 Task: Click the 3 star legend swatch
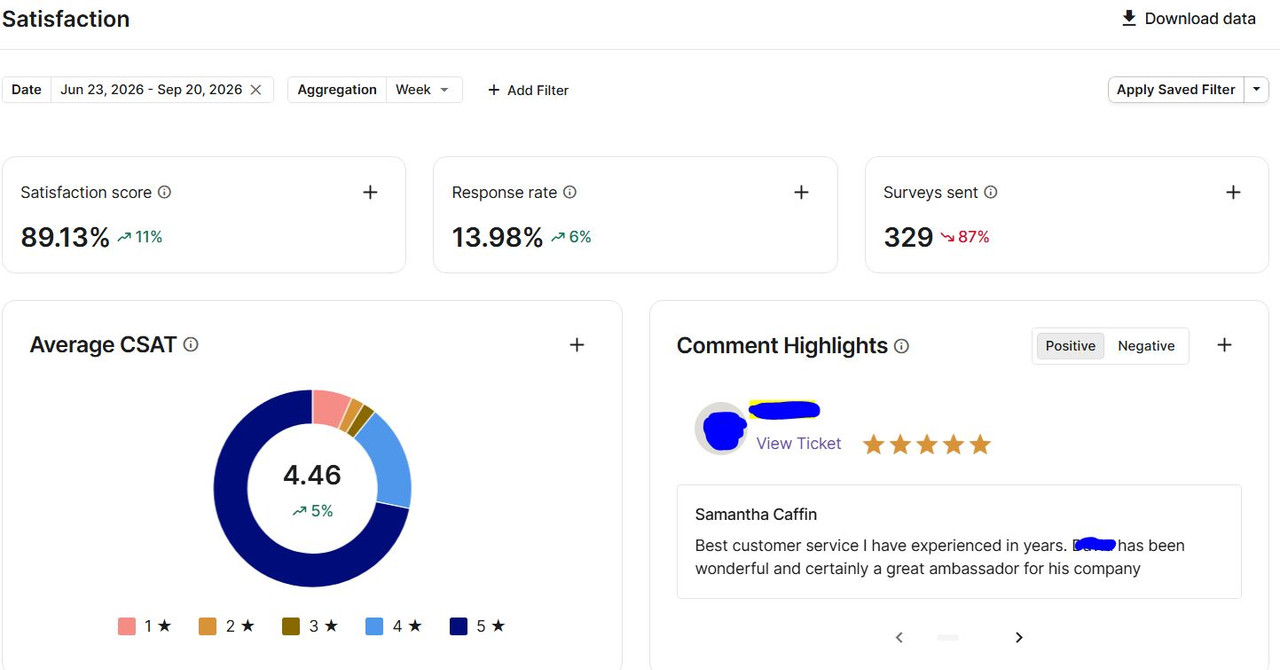point(291,626)
